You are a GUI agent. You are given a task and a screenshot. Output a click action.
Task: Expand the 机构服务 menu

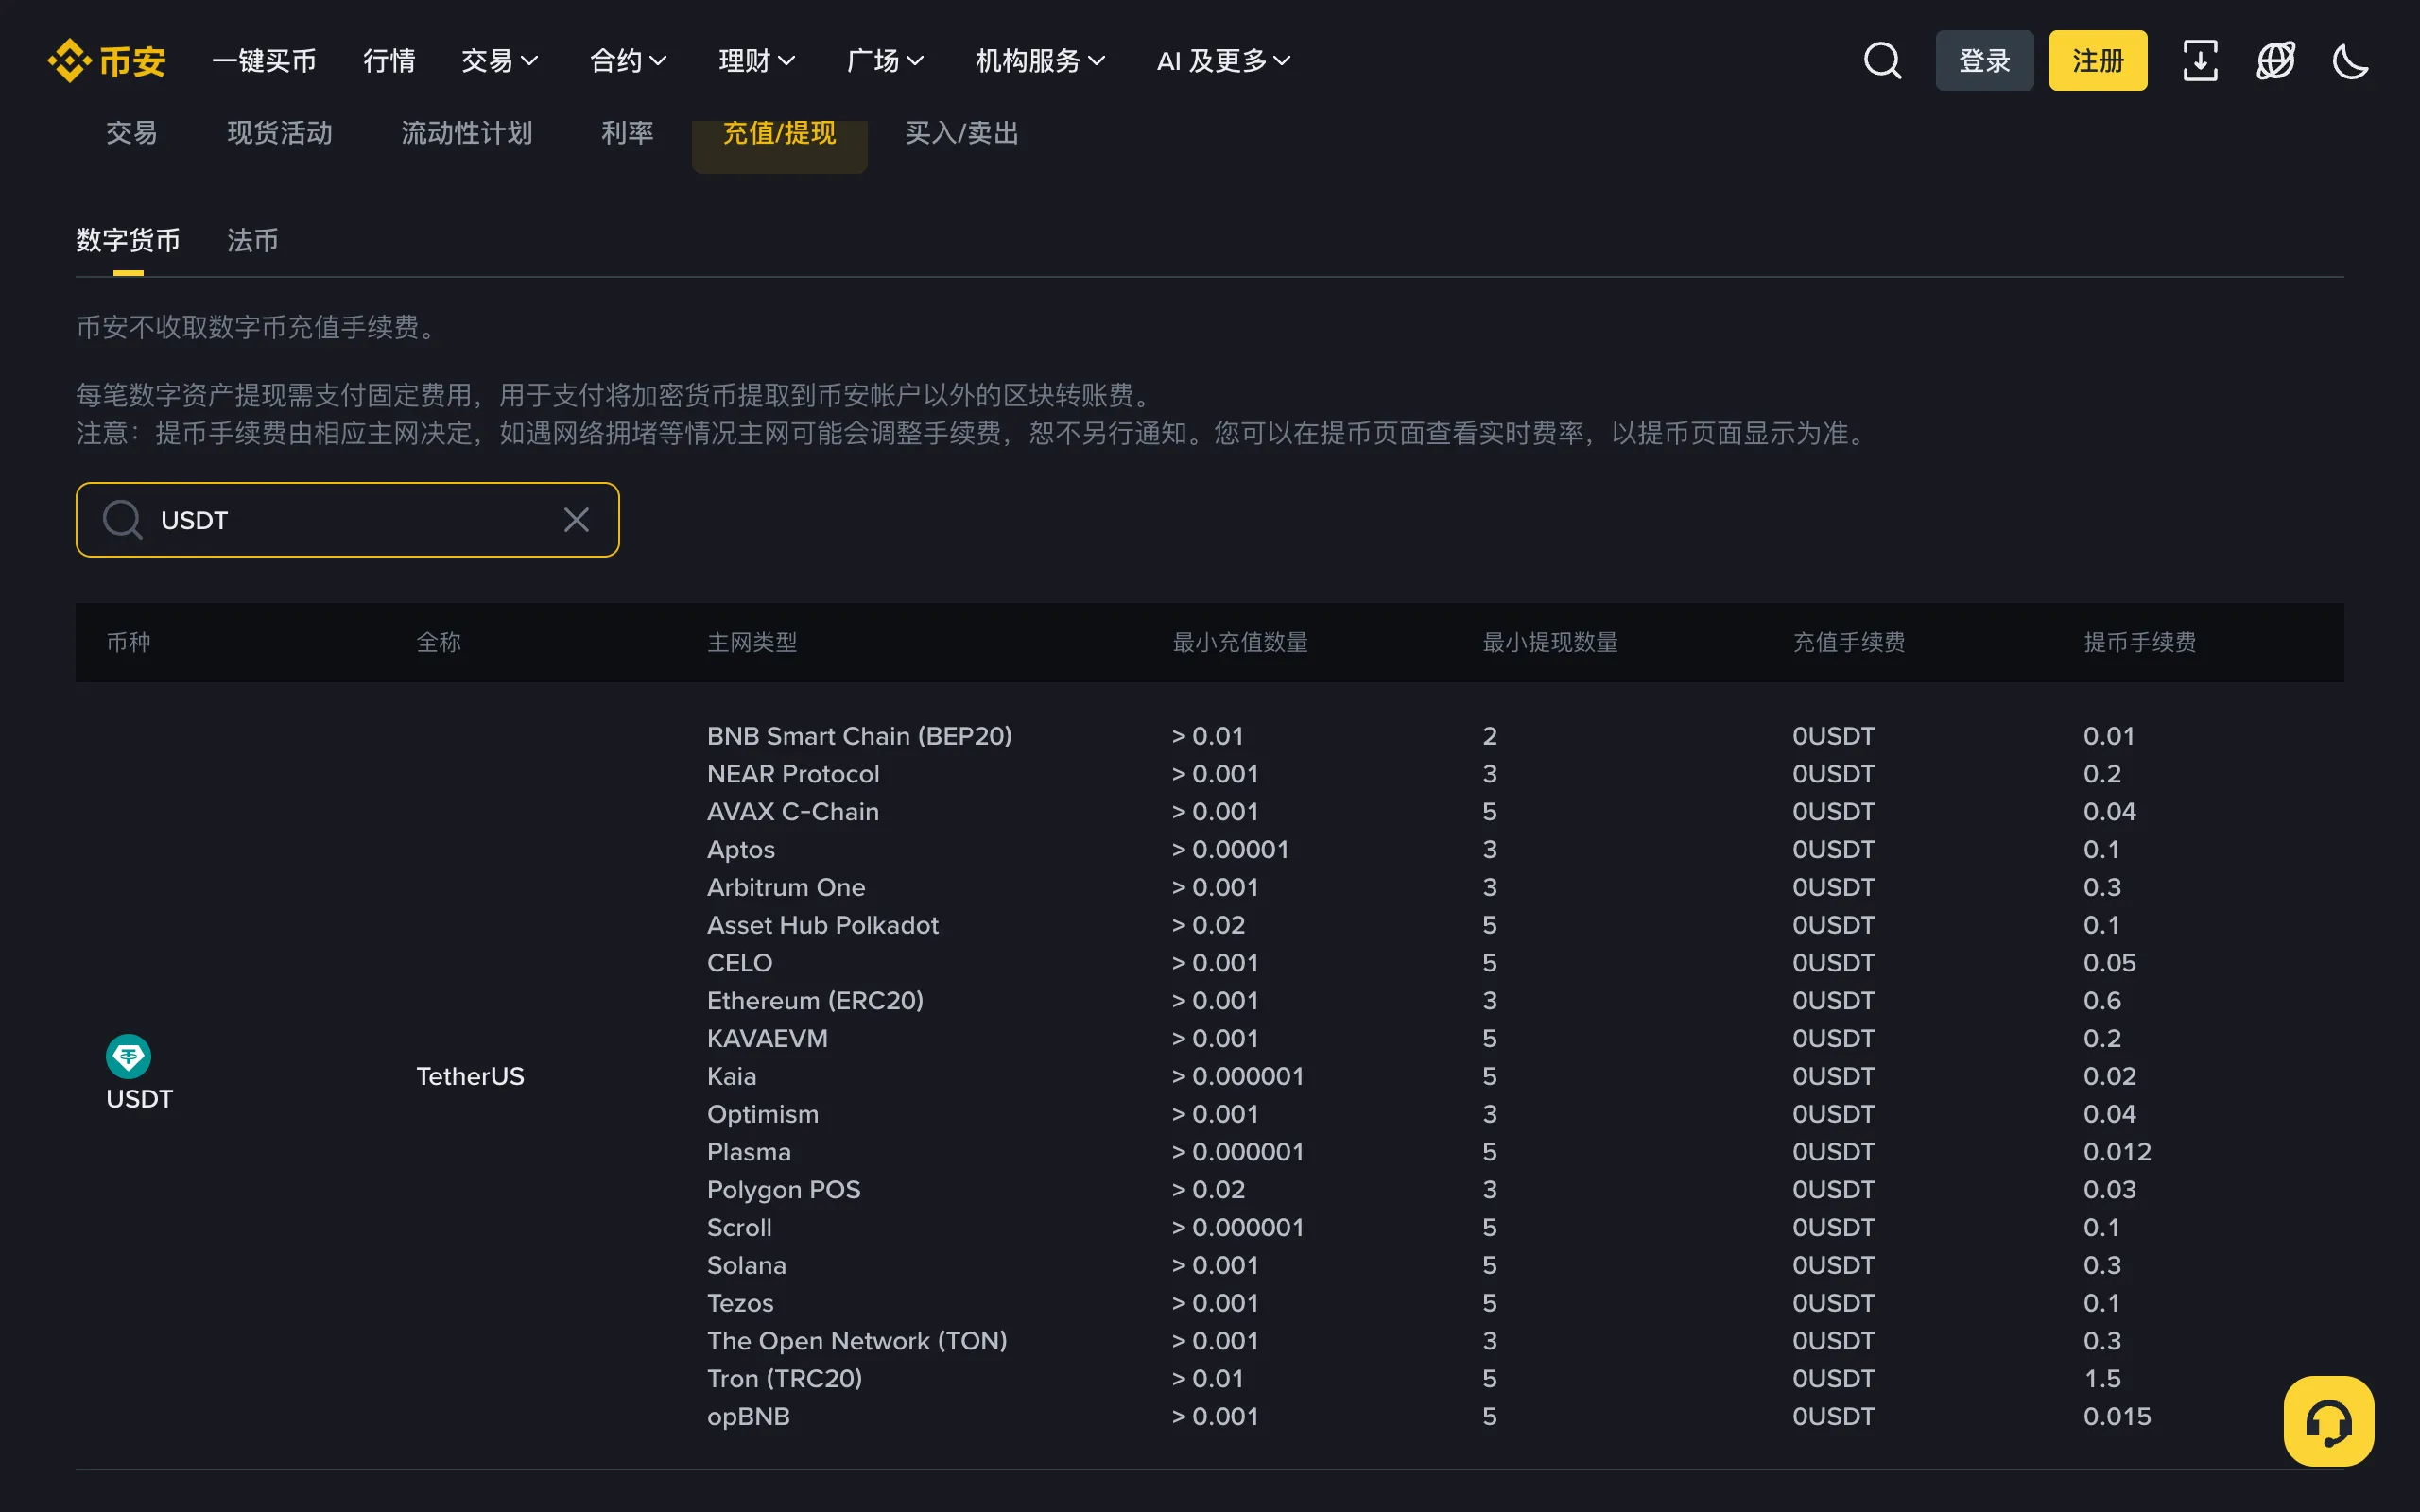pyautogui.click(x=1040, y=61)
